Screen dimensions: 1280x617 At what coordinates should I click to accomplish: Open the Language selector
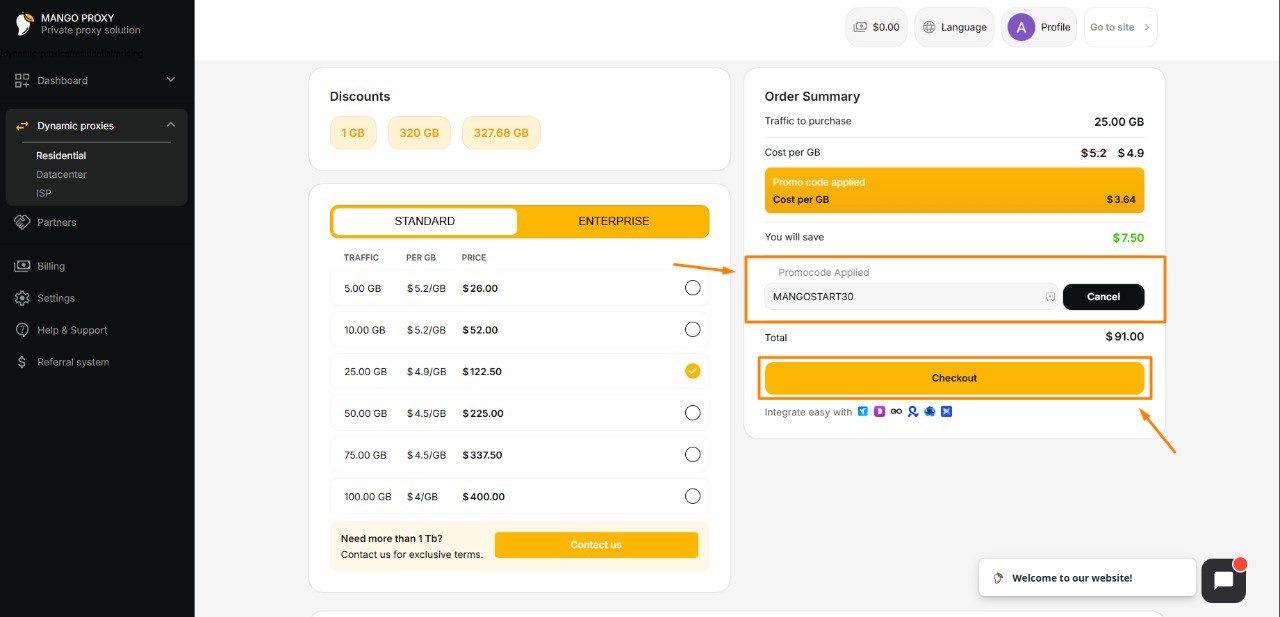954,27
